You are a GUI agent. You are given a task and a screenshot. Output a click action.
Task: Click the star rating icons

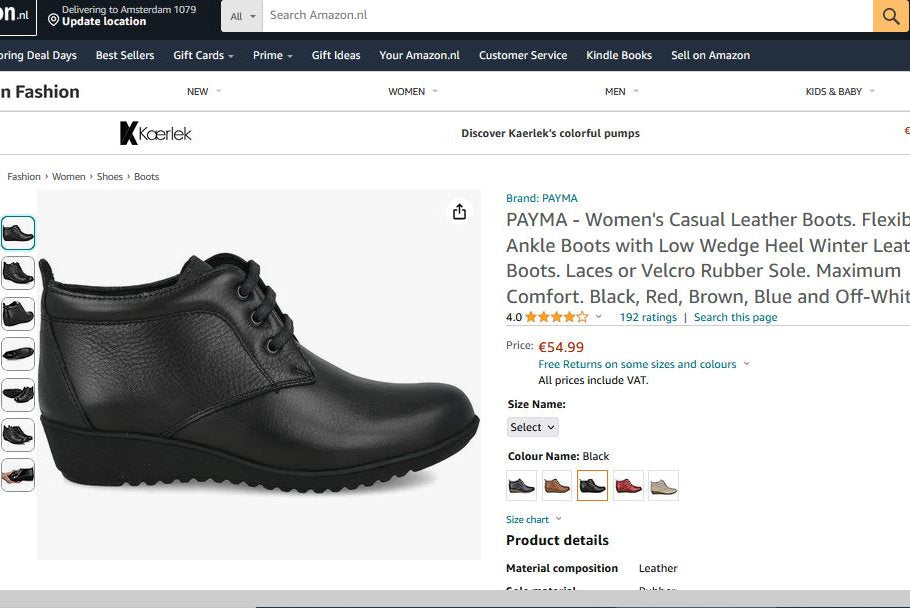point(556,317)
